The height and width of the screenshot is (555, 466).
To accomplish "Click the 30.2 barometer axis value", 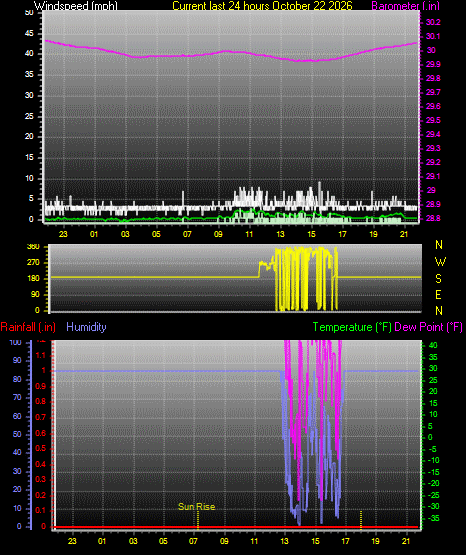I will tap(433, 22).
